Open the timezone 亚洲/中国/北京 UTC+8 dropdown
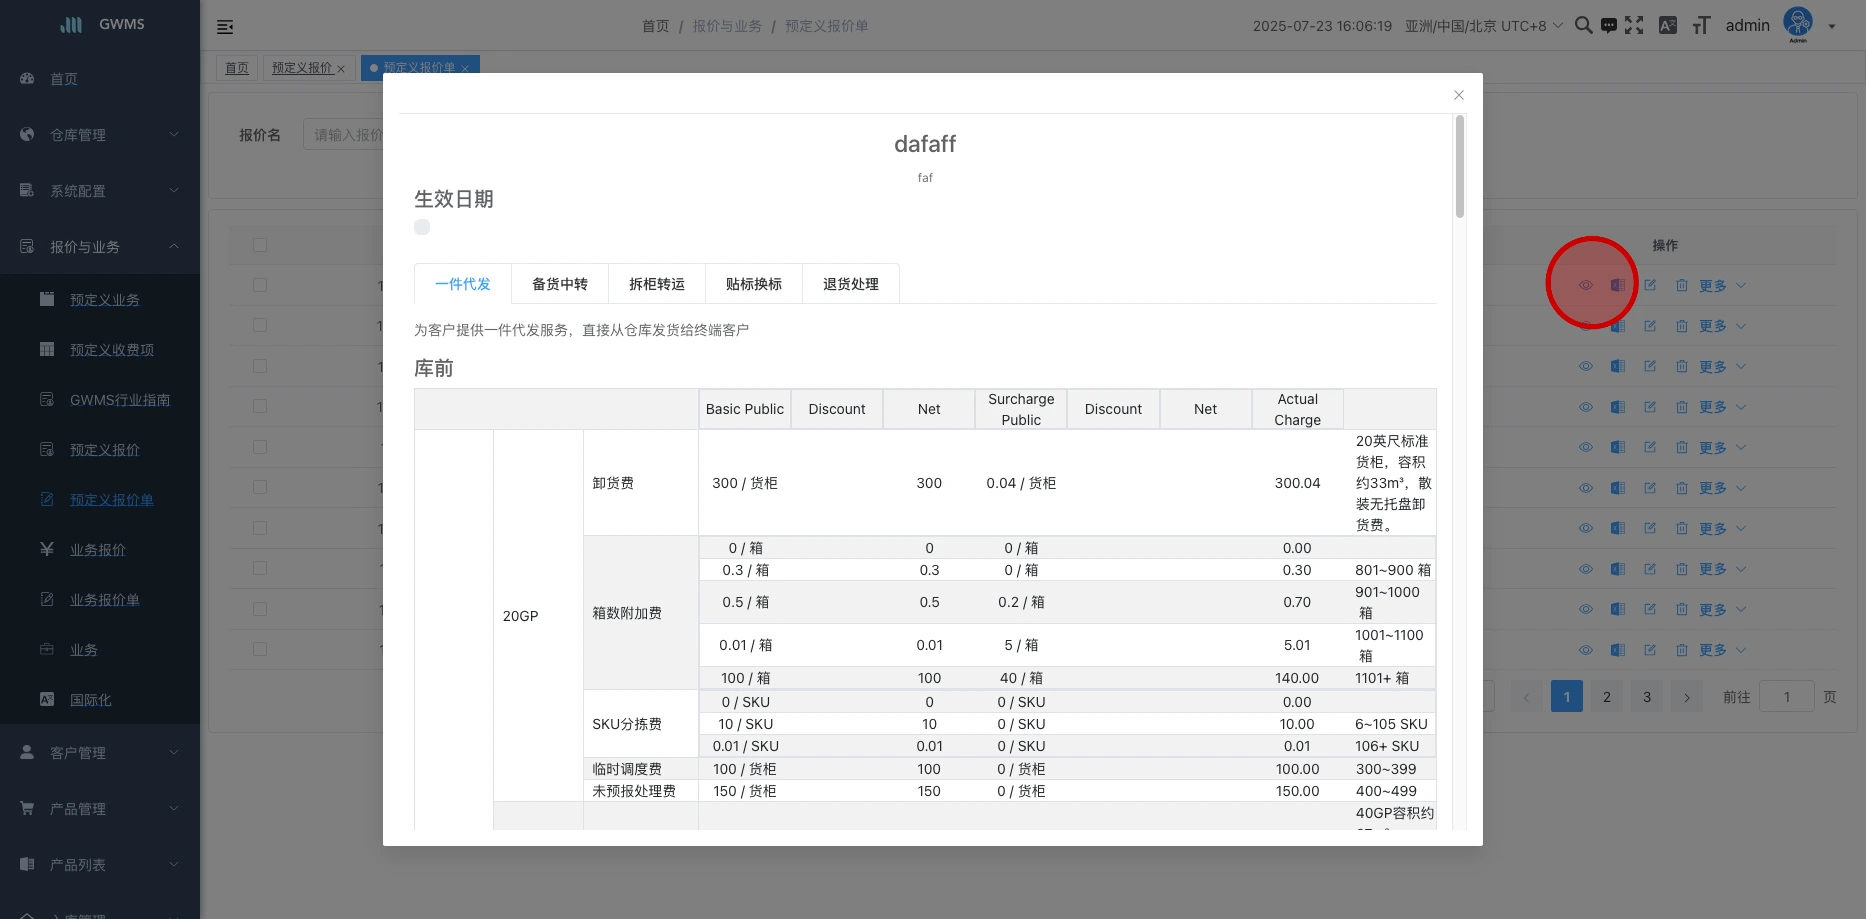The width and height of the screenshot is (1866, 919). (1483, 26)
